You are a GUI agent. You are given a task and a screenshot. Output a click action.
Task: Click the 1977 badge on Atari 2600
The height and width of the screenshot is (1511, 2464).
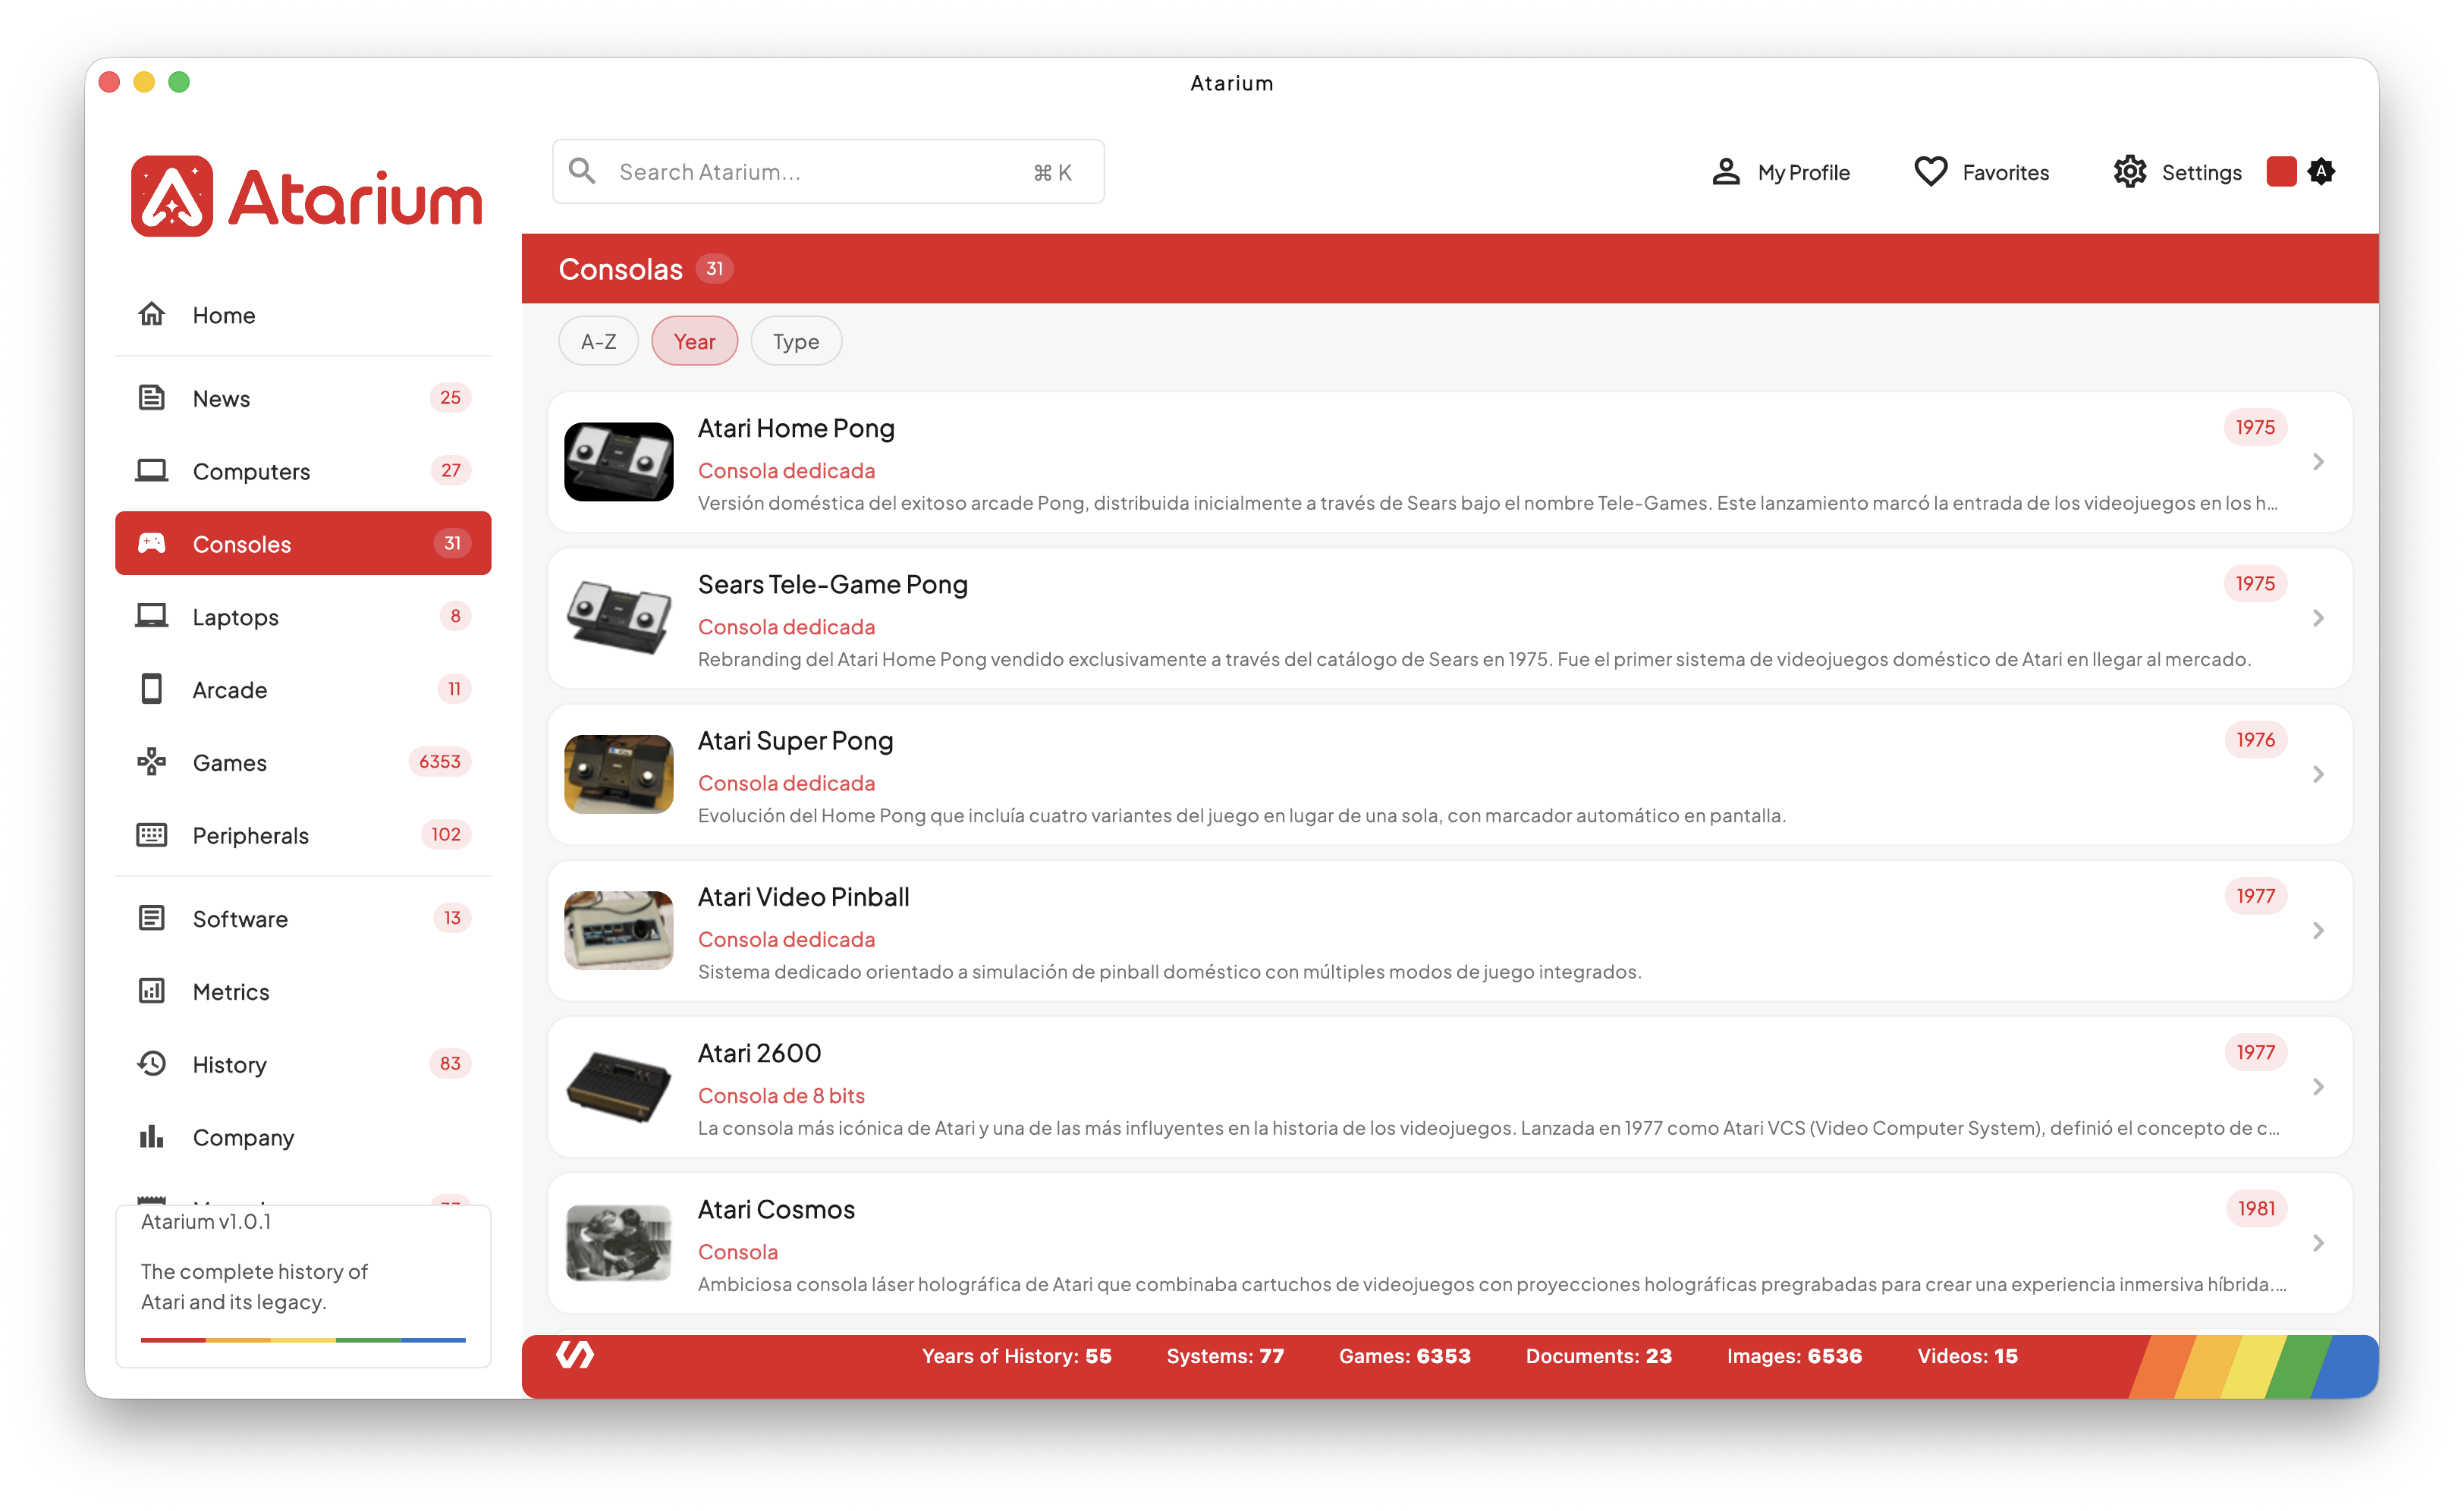2255,1053
